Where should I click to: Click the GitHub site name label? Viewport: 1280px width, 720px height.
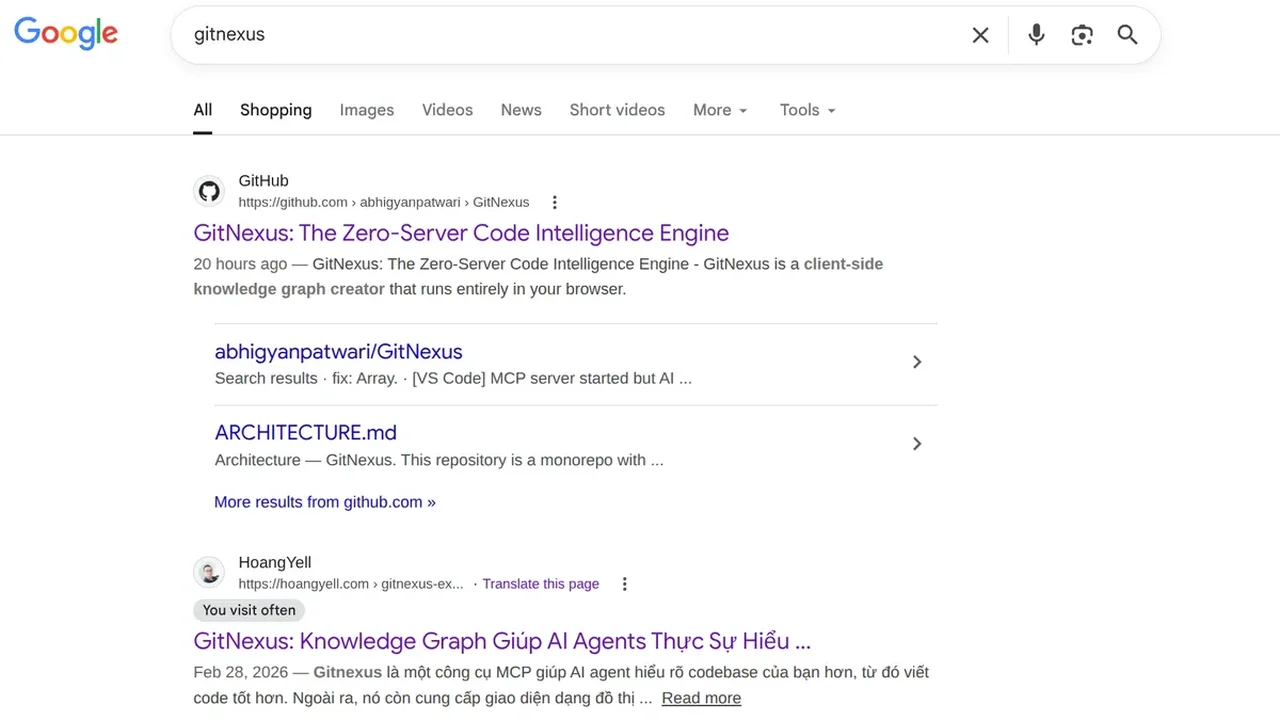pyautogui.click(x=263, y=181)
